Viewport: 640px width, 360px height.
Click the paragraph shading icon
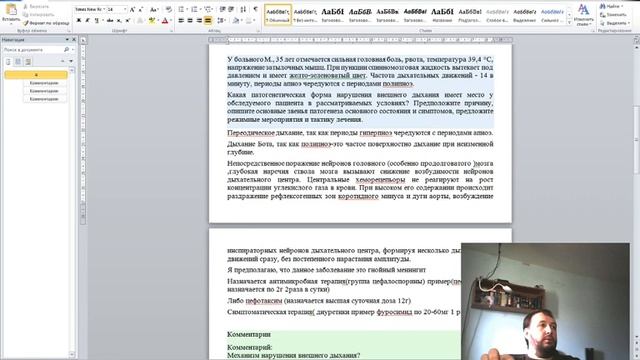click(236, 20)
